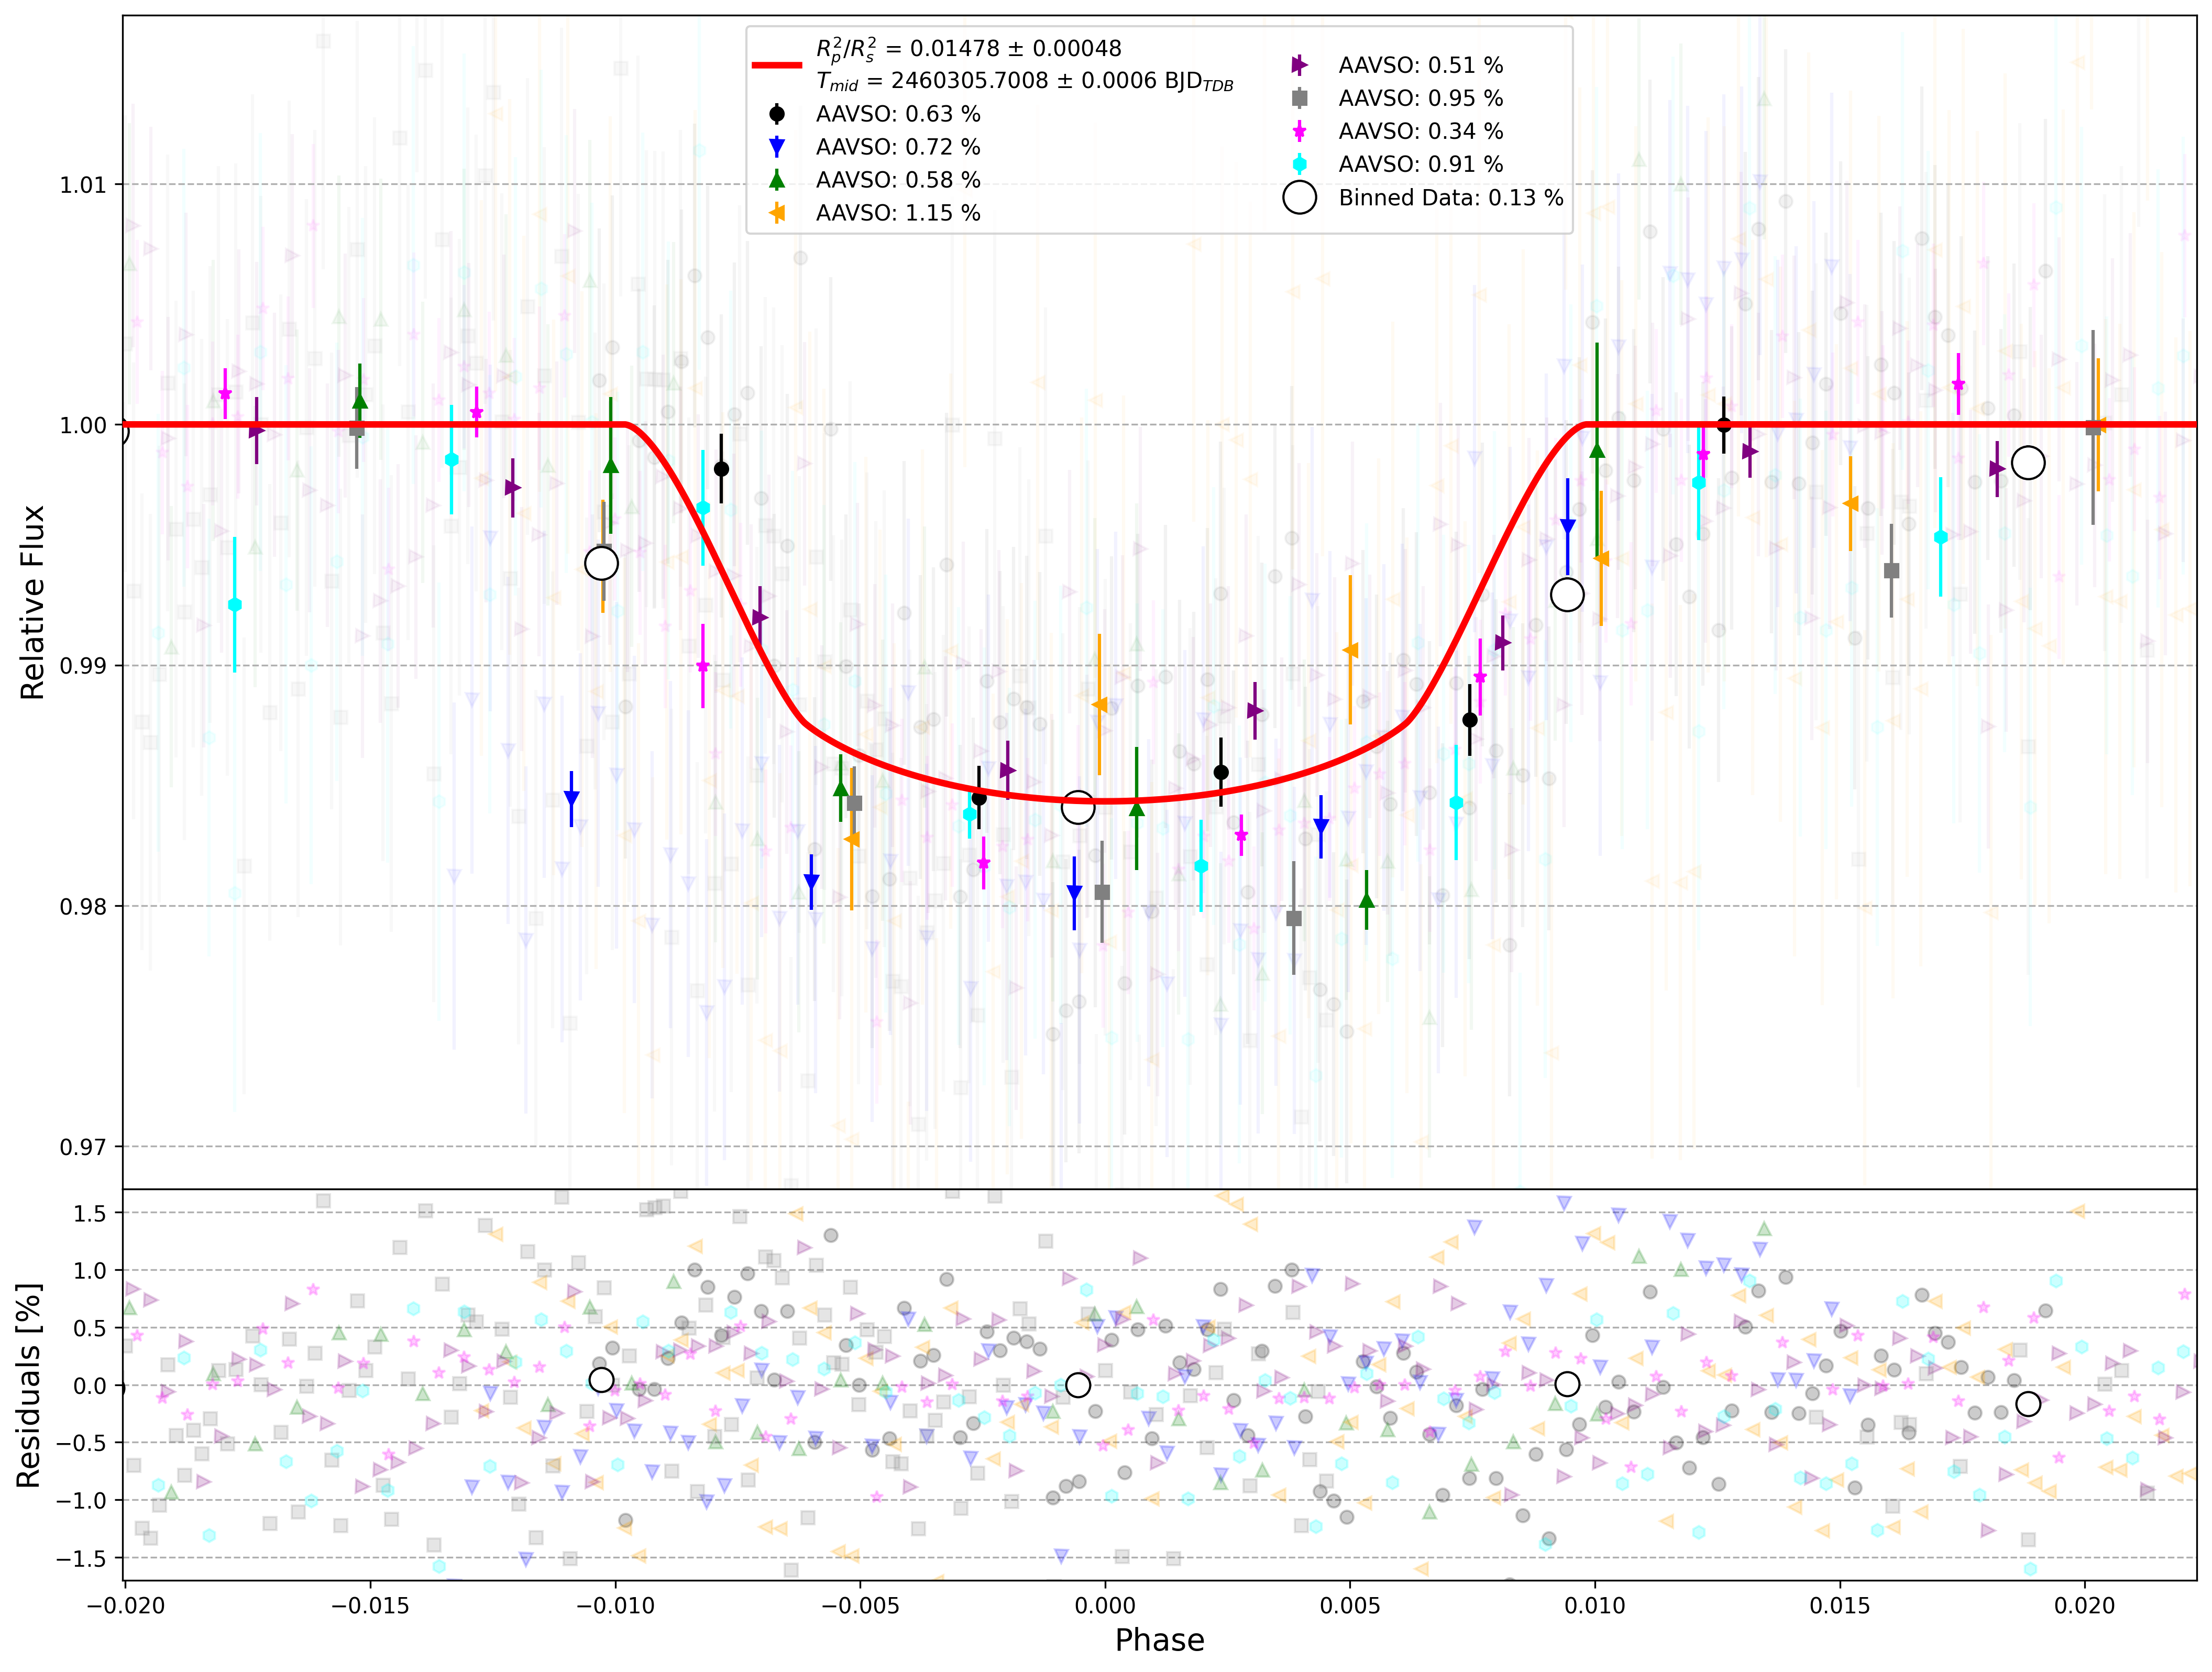Click residual tick label −0.5

pyautogui.click(x=80, y=1443)
